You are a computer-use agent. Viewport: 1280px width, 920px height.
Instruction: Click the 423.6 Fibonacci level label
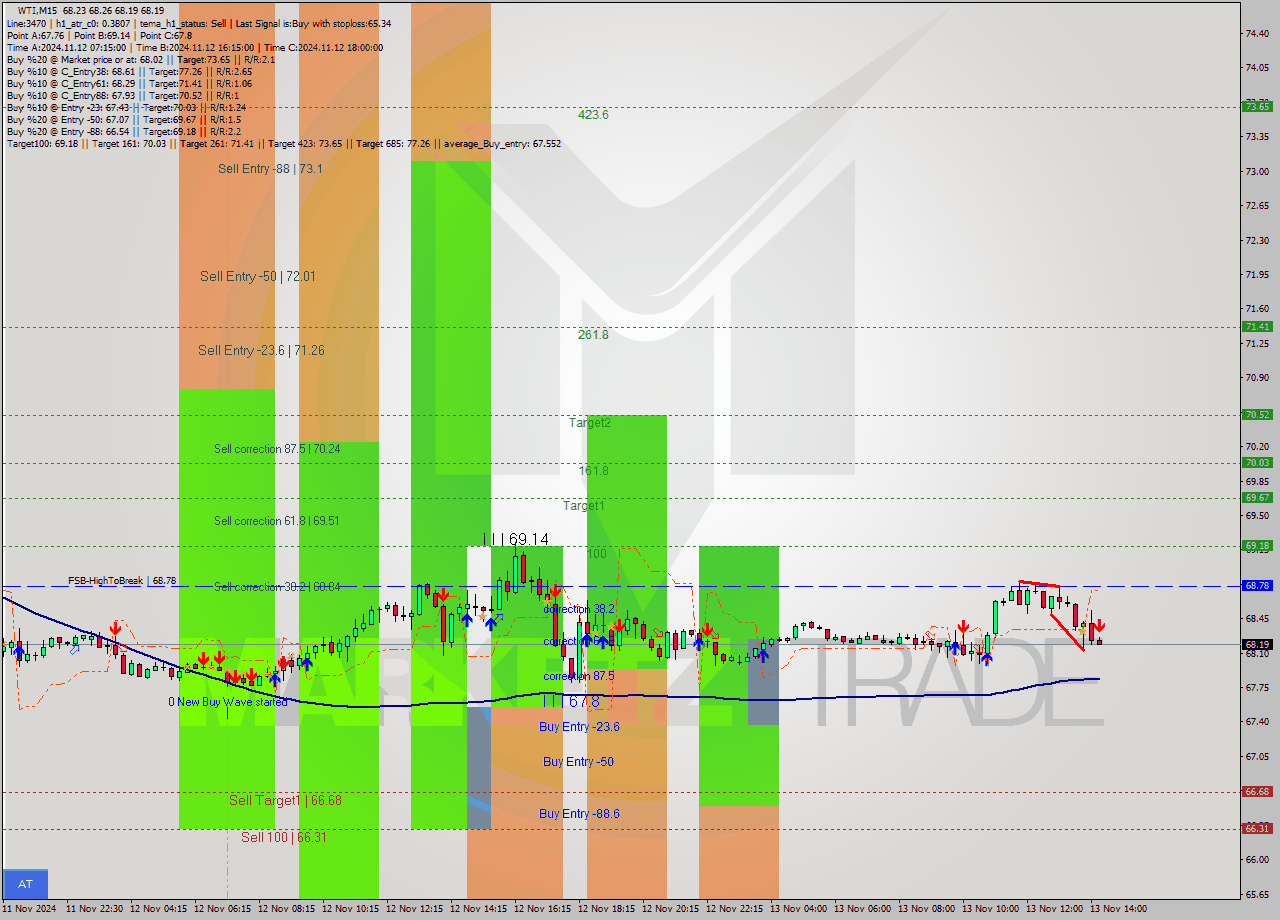coord(593,115)
